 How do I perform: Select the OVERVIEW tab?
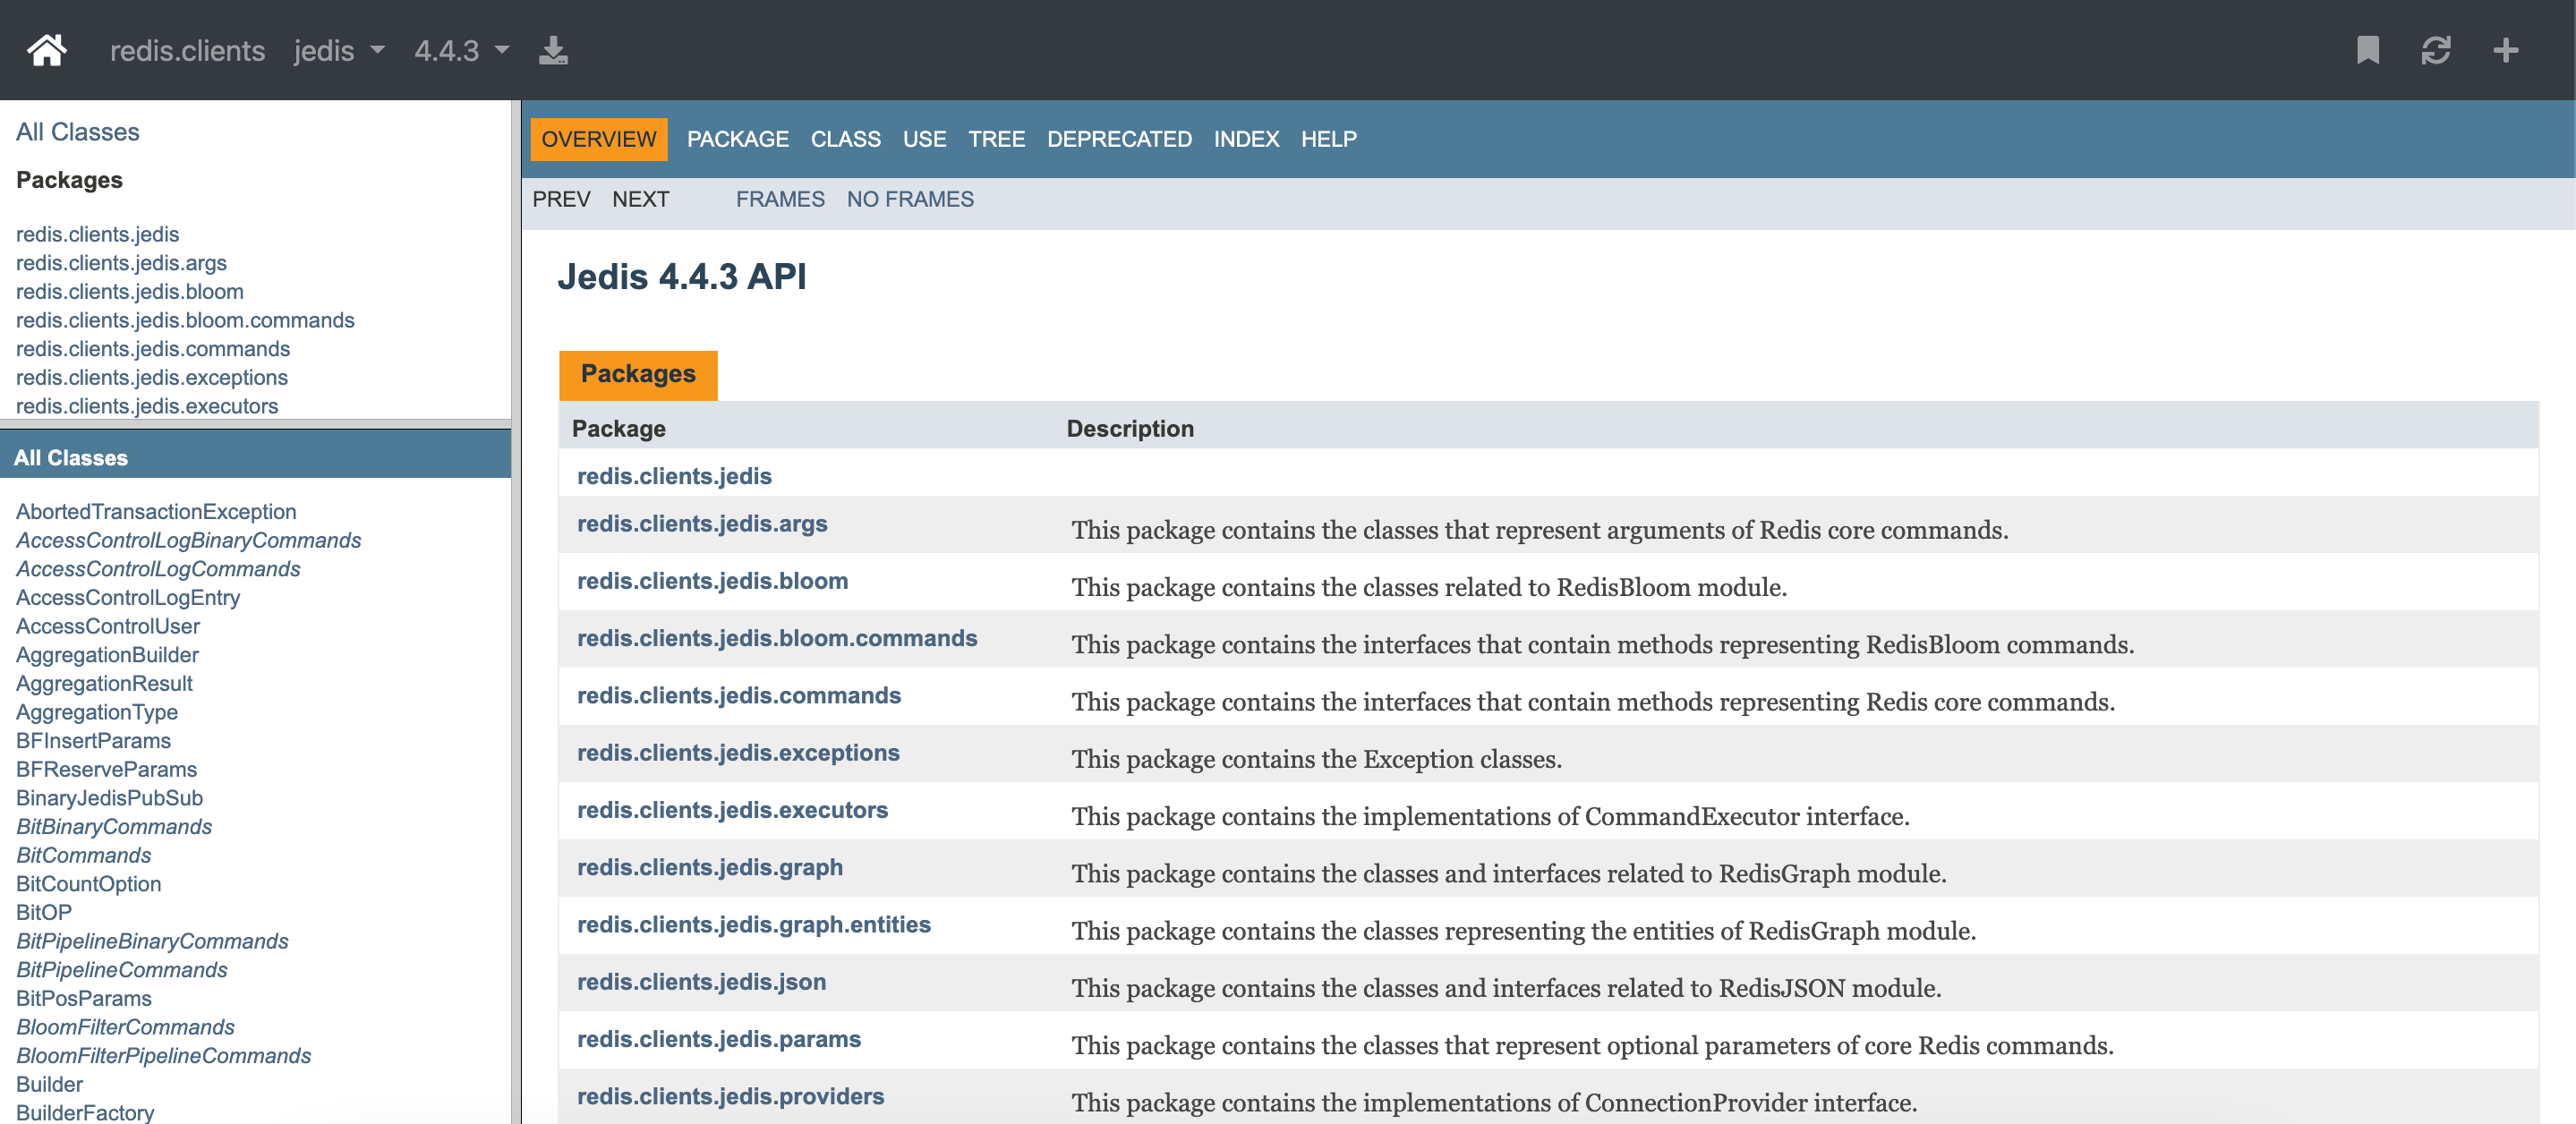599,139
